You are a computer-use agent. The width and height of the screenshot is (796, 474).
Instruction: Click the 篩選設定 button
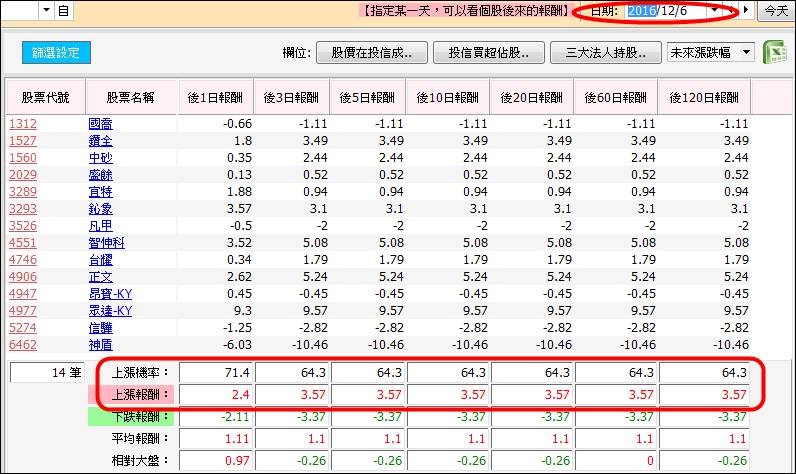pyautogui.click(x=56, y=53)
